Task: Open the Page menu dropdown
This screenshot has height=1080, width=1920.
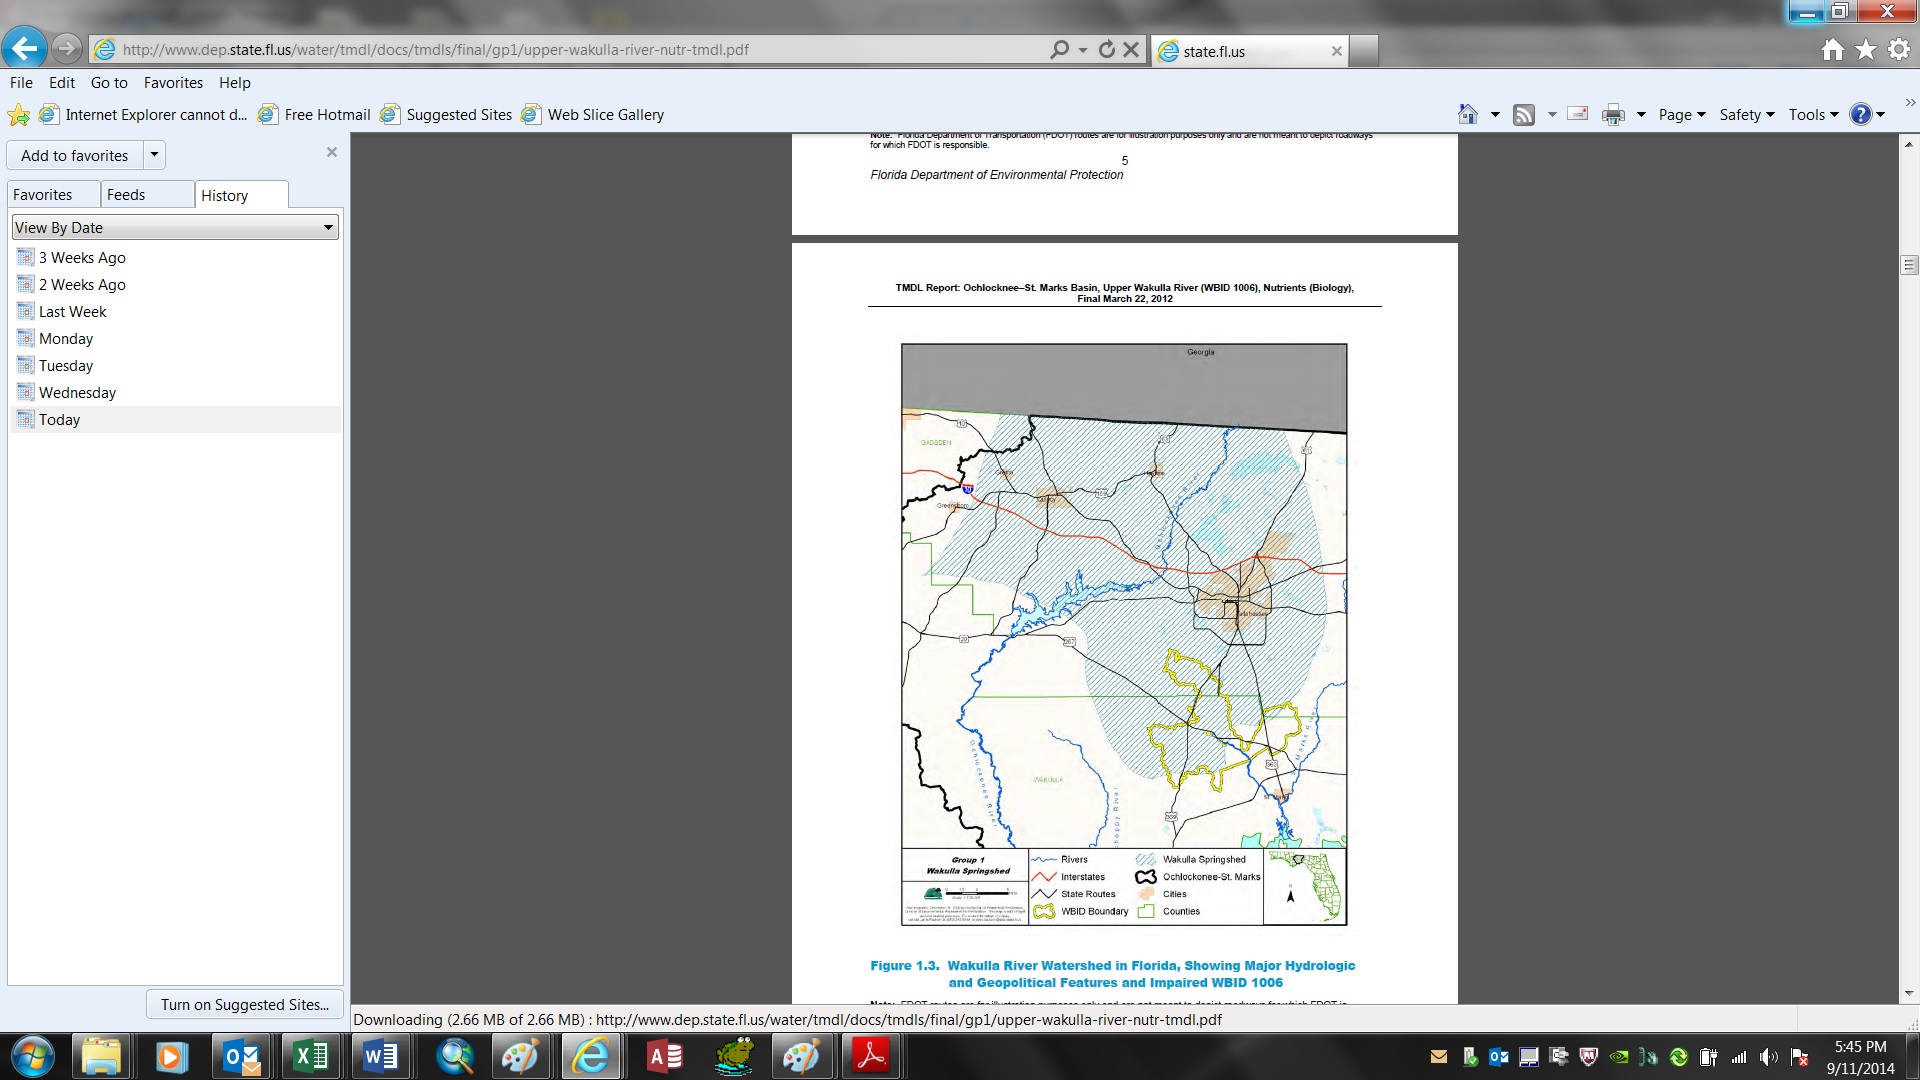Action: click(1682, 115)
